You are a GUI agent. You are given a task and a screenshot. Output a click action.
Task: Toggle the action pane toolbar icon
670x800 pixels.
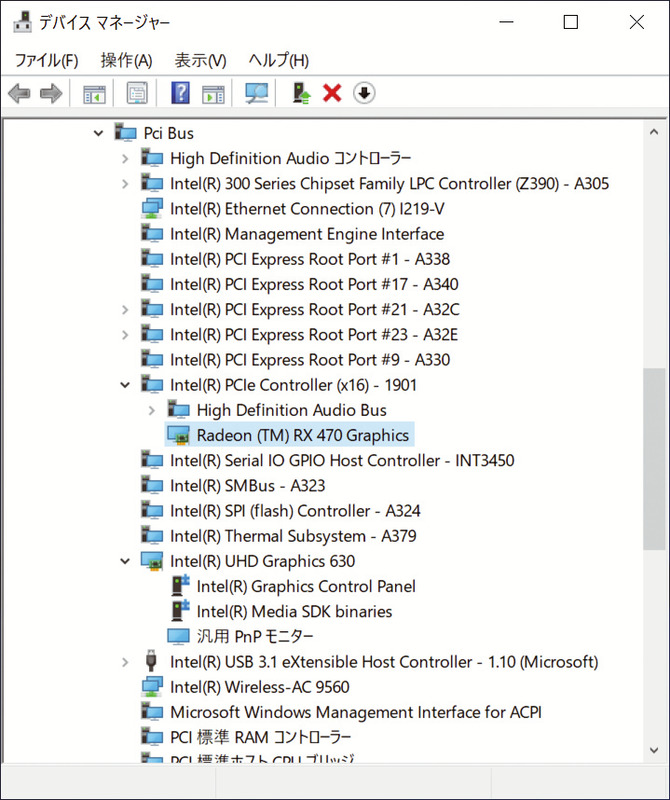point(213,94)
